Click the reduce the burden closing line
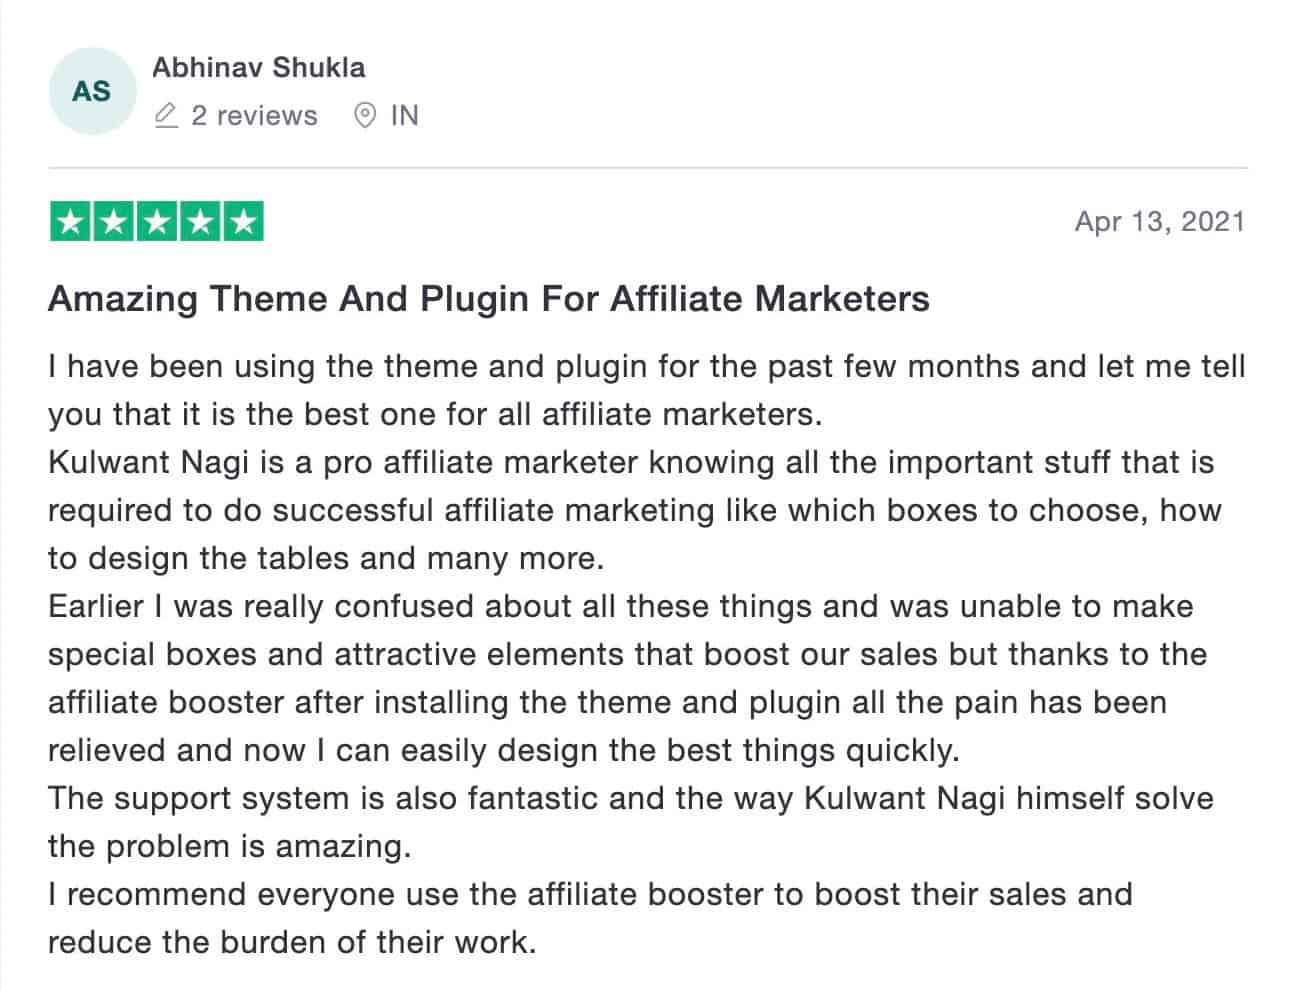The height and width of the screenshot is (991, 1295). (292, 942)
